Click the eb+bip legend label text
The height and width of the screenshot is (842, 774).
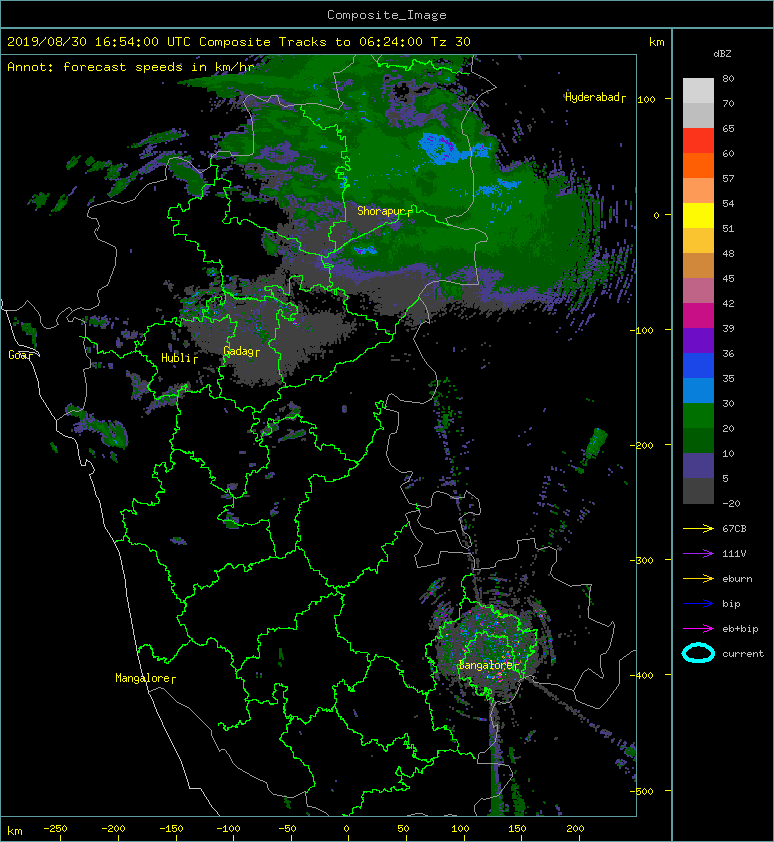[x=740, y=629]
